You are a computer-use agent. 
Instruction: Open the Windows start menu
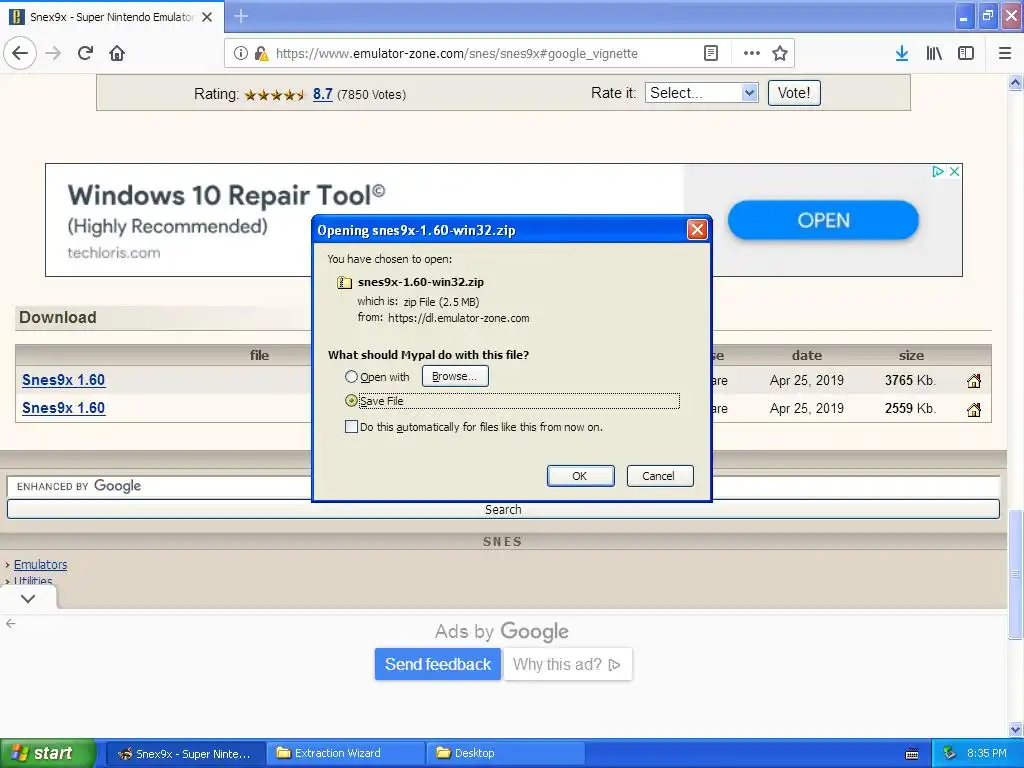coord(48,753)
